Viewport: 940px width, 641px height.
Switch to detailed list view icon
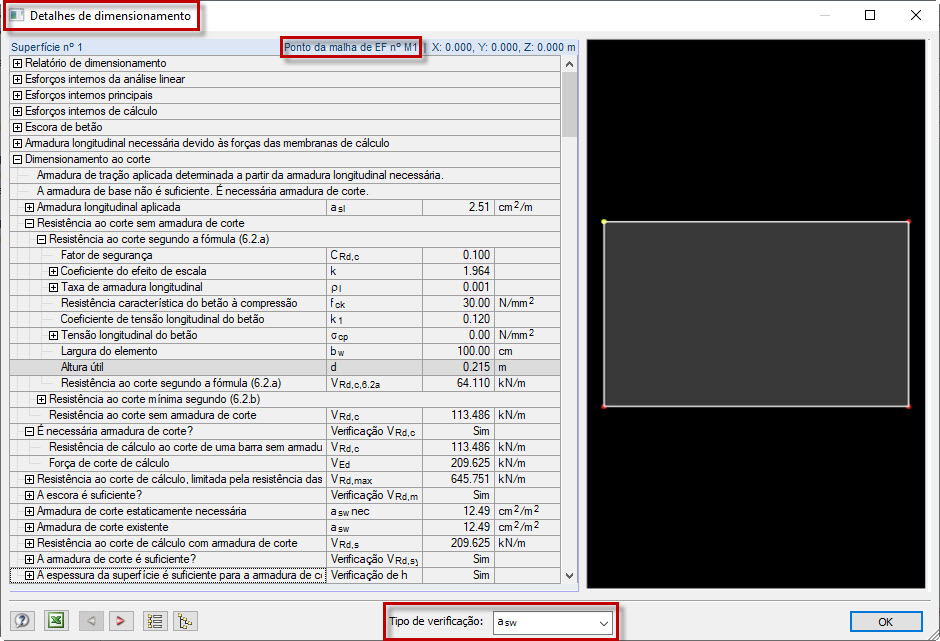click(x=155, y=620)
